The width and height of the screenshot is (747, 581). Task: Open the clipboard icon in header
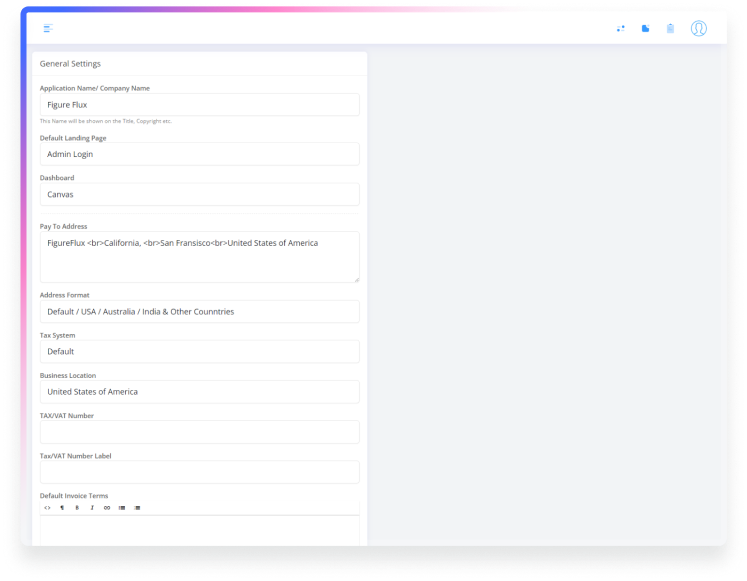pyautogui.click(x=670, y=28)
